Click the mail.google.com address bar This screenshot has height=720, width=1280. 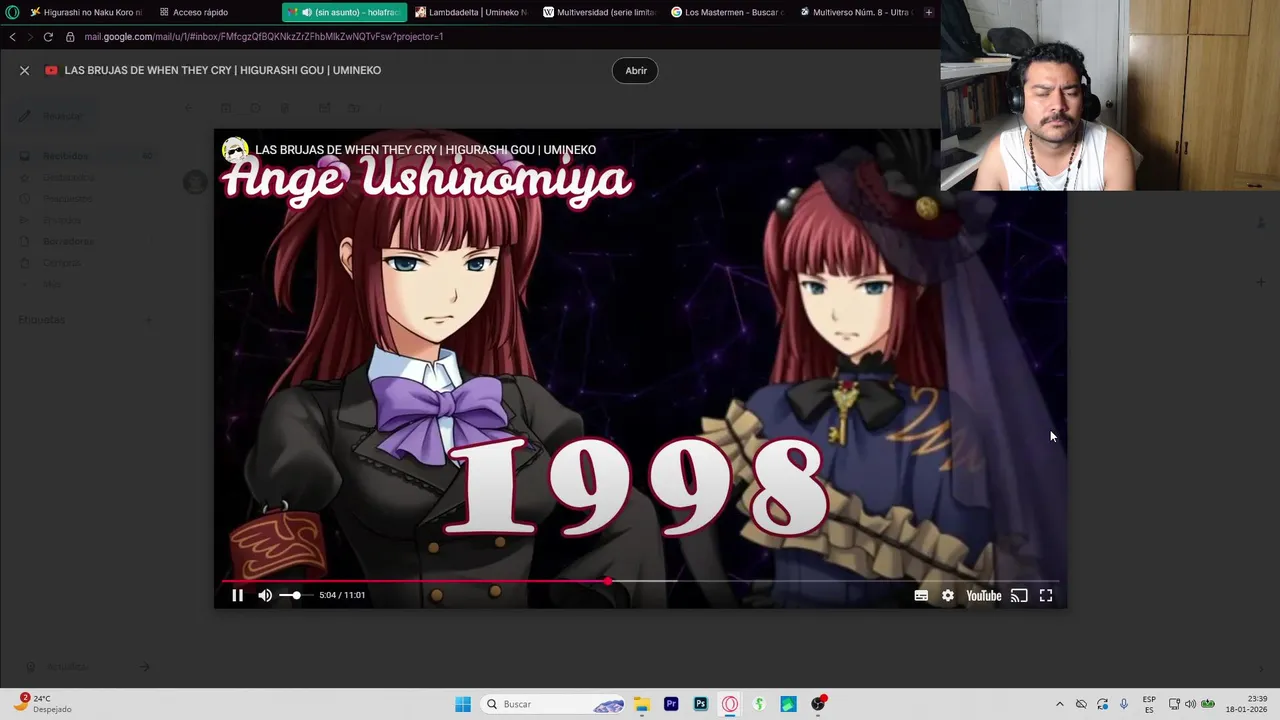click(x=264, y=37)
